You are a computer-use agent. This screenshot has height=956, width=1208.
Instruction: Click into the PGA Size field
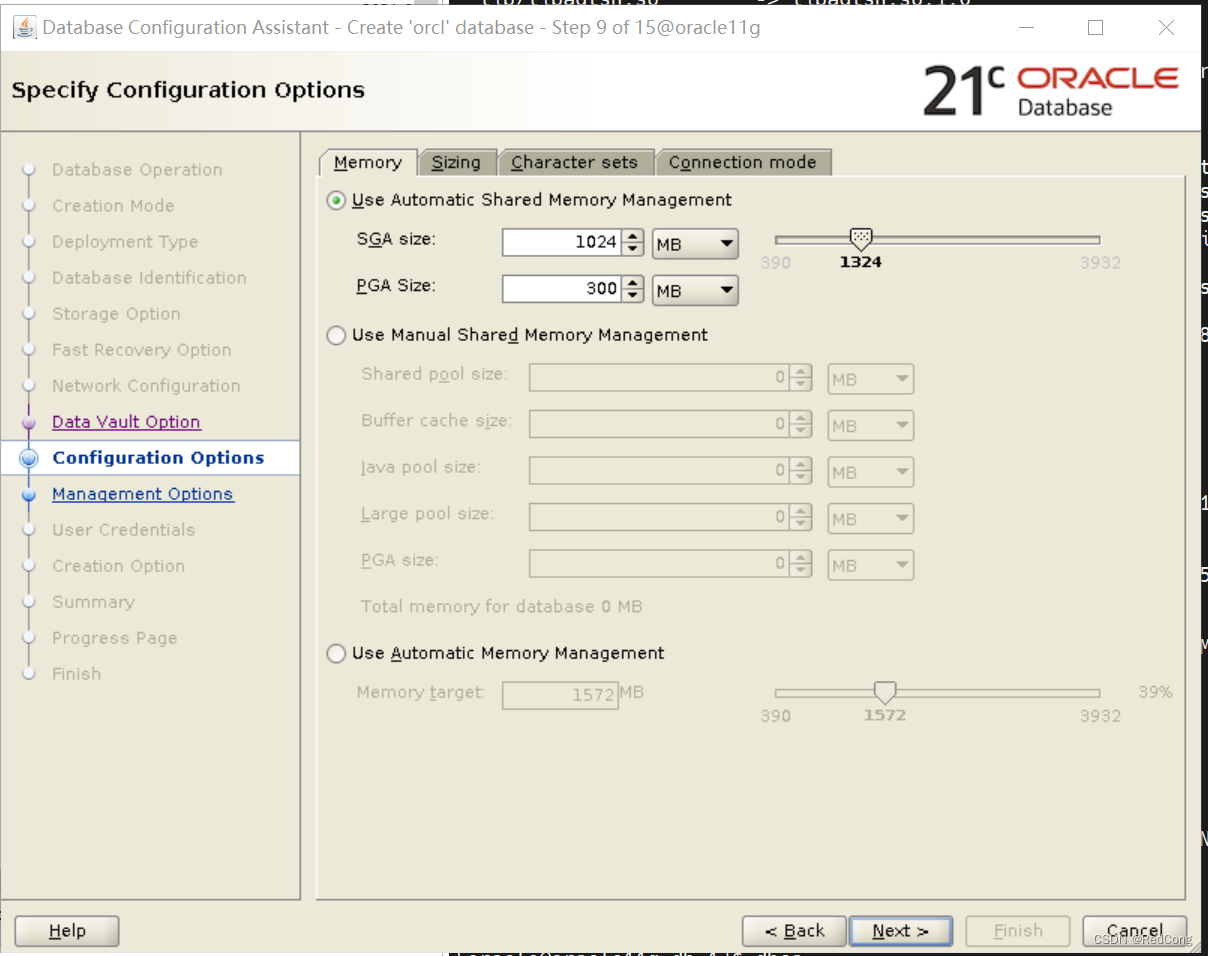pyautogui.click(x=561, y=289)
